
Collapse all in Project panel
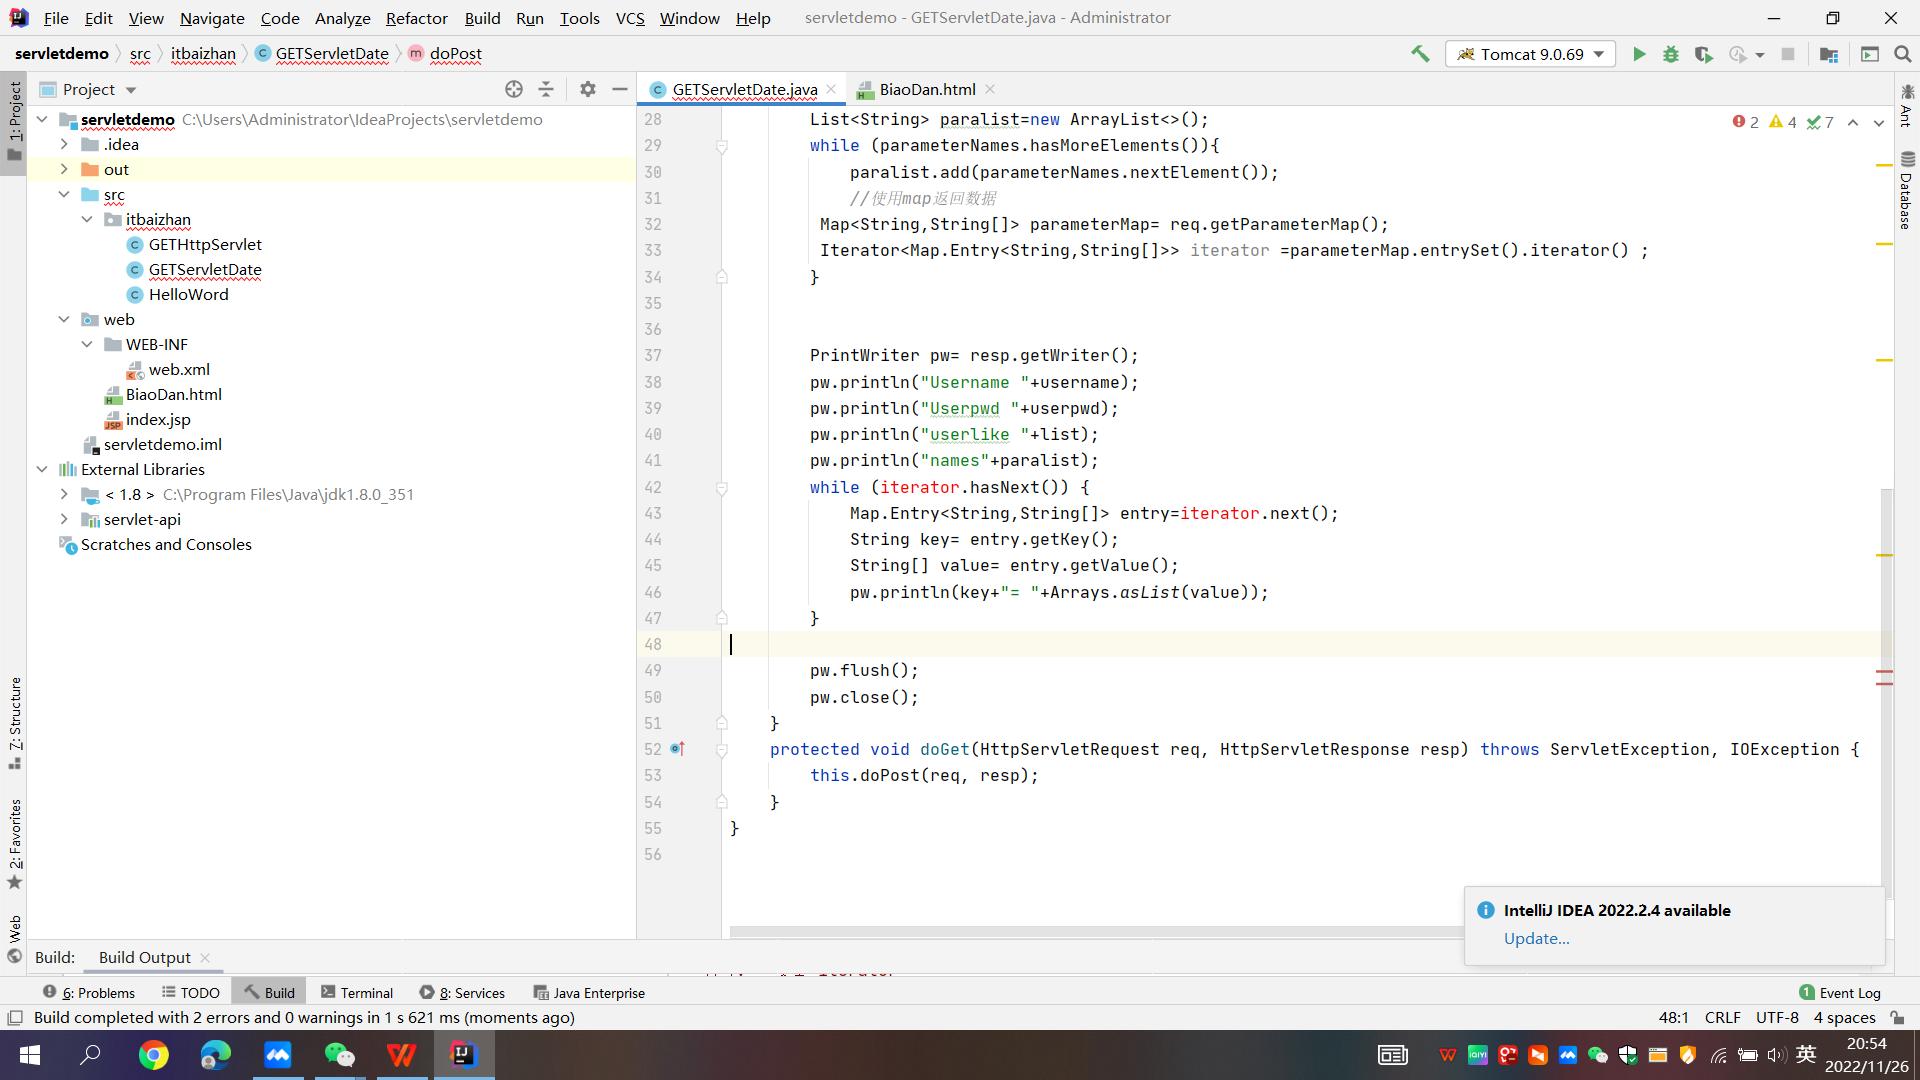pos(546,89)
